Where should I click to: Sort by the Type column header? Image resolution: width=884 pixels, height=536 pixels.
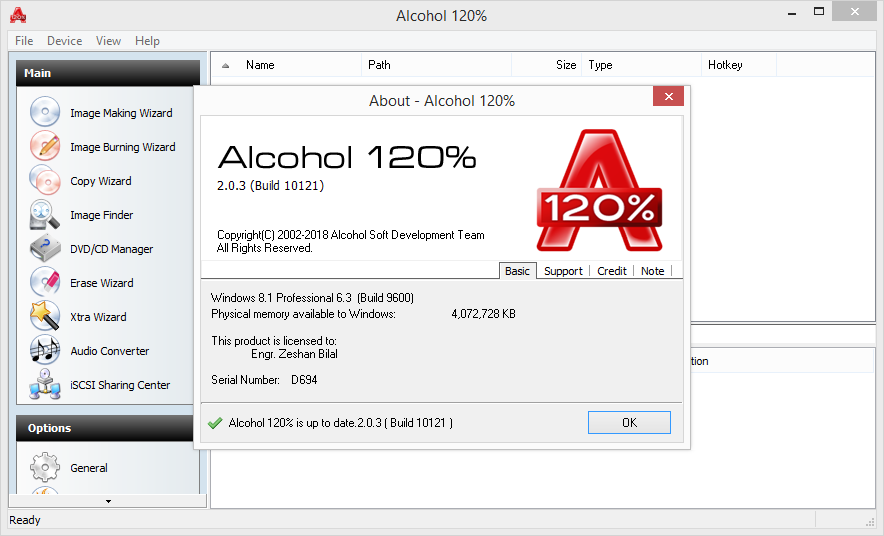[x=641, y=65]
